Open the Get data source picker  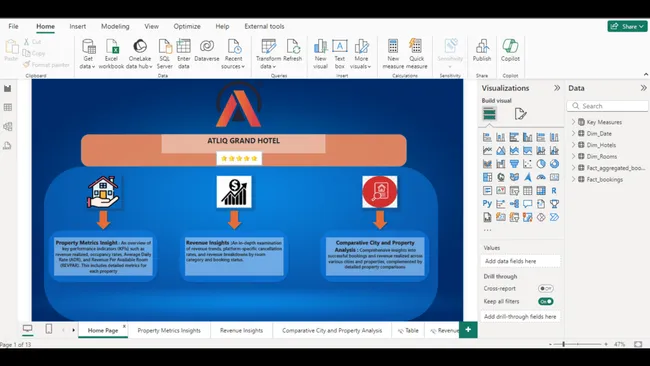click(x=88, y=54)
